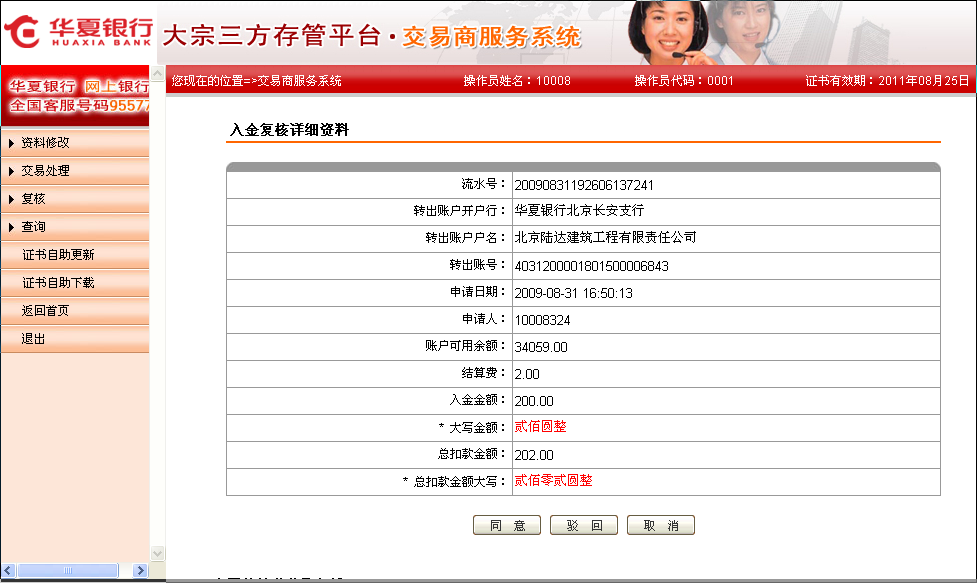Click the 全国客服号码 banner in sidebar
The image size is (977, 583).
click(x=79, y=105)
